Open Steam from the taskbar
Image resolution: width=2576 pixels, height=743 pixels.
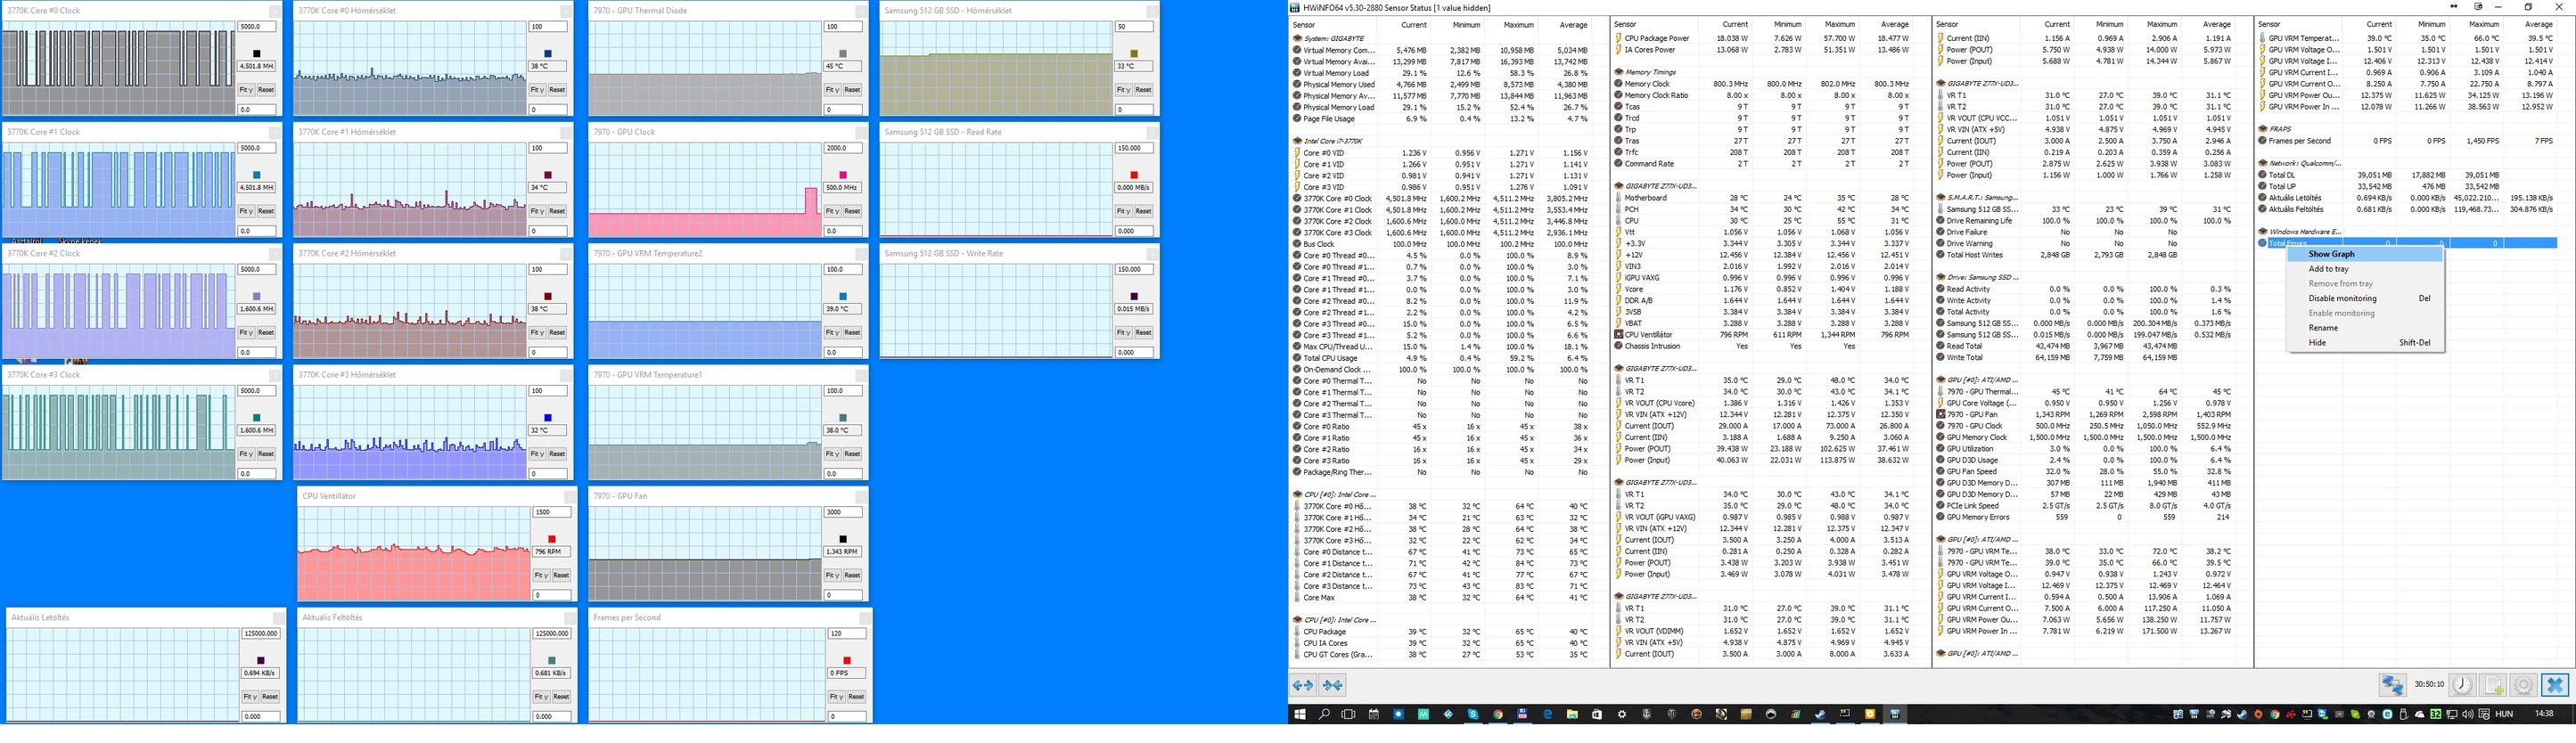(x=1820, y=715)
